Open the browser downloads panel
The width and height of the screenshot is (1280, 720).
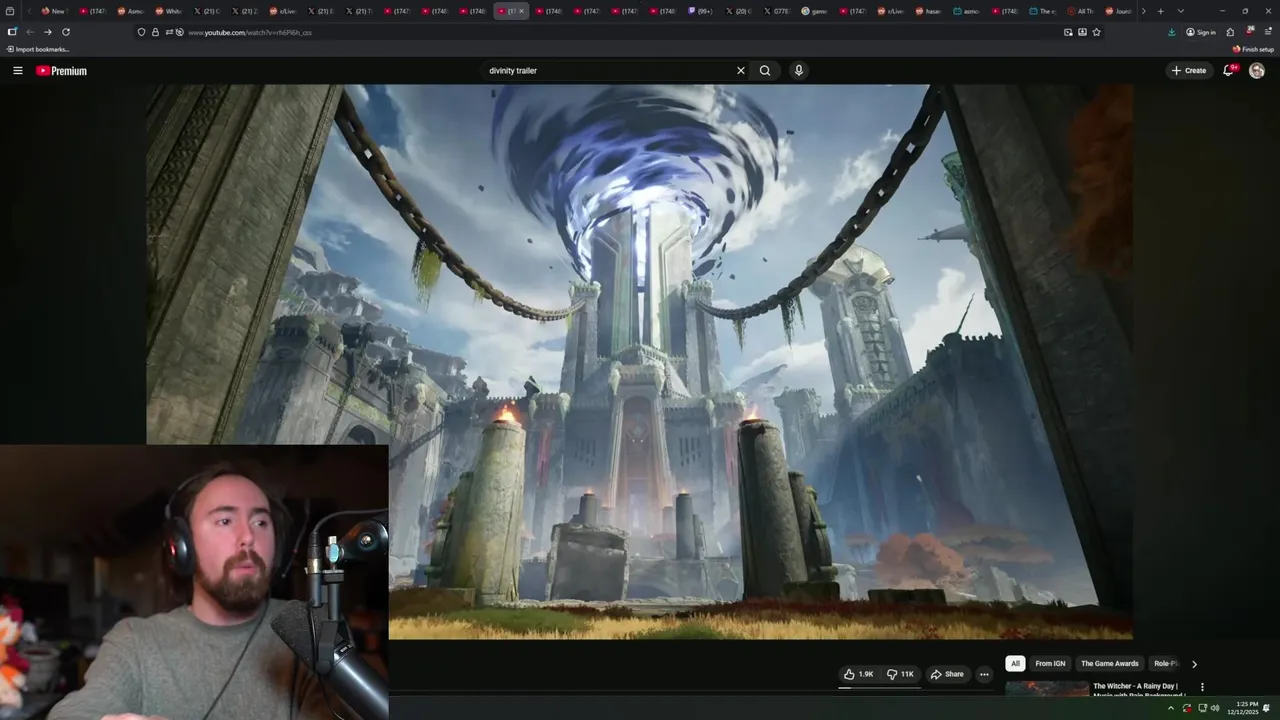click(x=1172, y=32)
